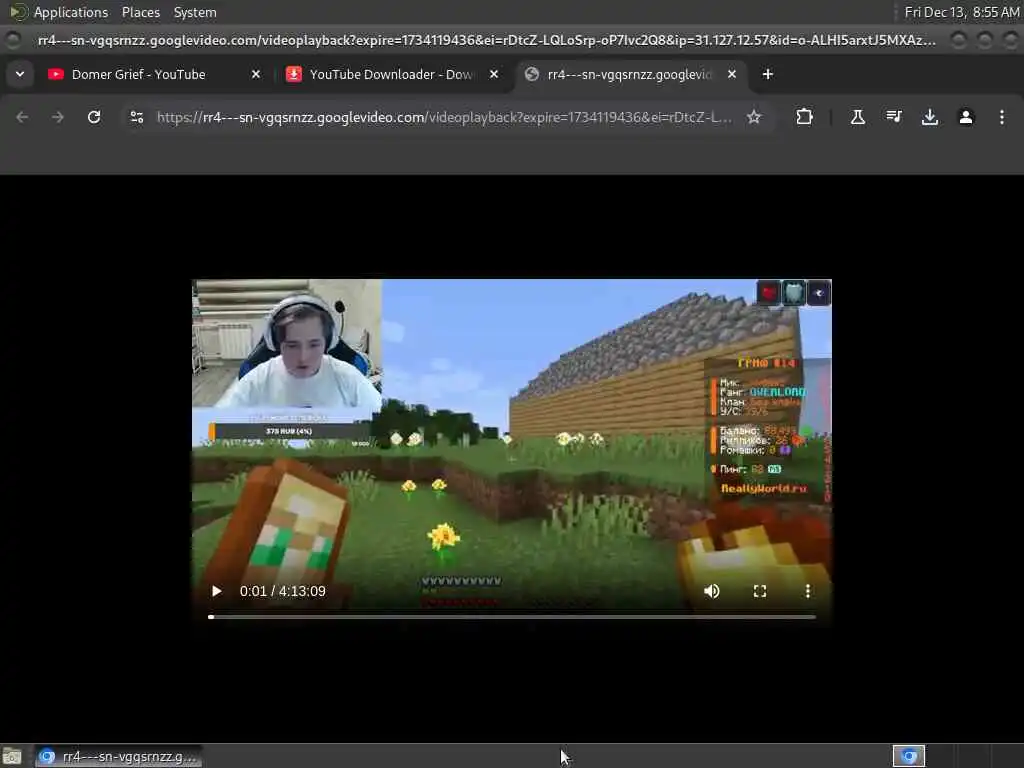1024x768 pixels.
Task: Click the YouTube favicon on first tab
Action: pos(56,74)
